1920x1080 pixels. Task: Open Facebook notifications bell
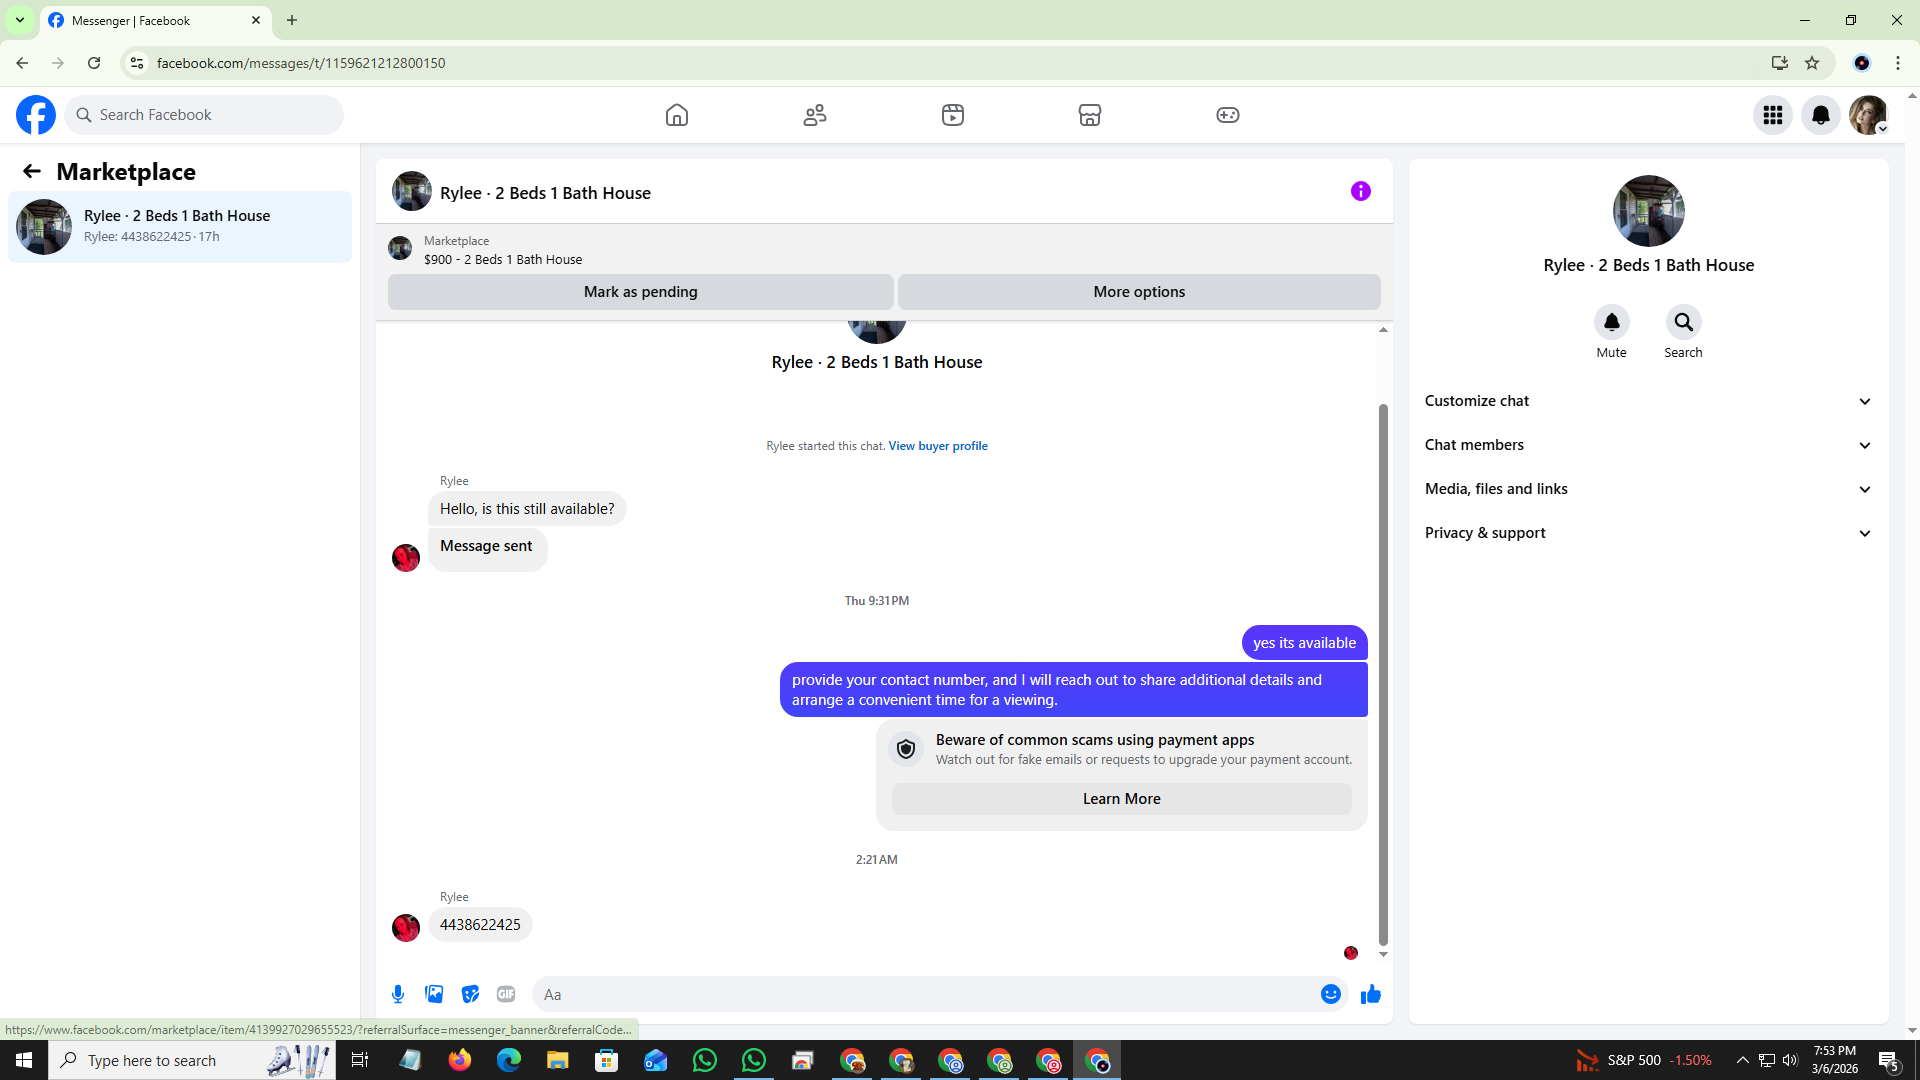tap(1820, 115)
